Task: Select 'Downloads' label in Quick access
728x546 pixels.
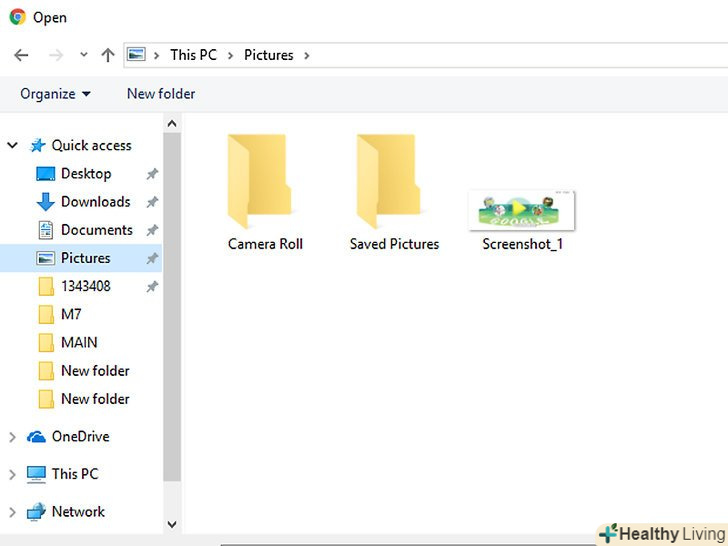Action: 96,202
